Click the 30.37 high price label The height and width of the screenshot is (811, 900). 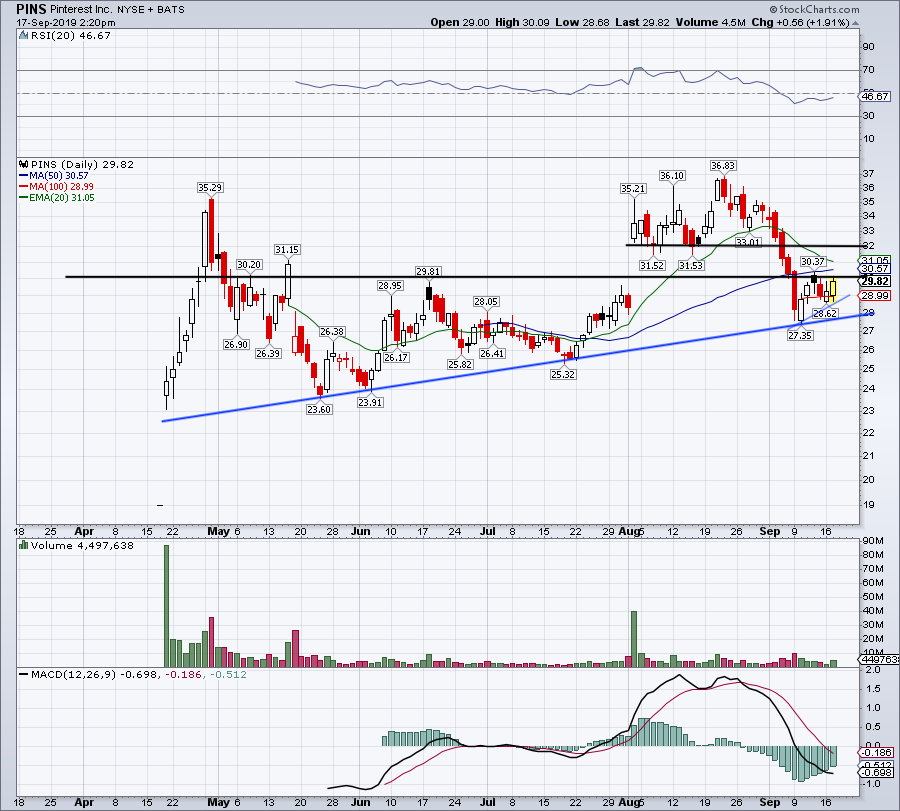tap(813, 262)
